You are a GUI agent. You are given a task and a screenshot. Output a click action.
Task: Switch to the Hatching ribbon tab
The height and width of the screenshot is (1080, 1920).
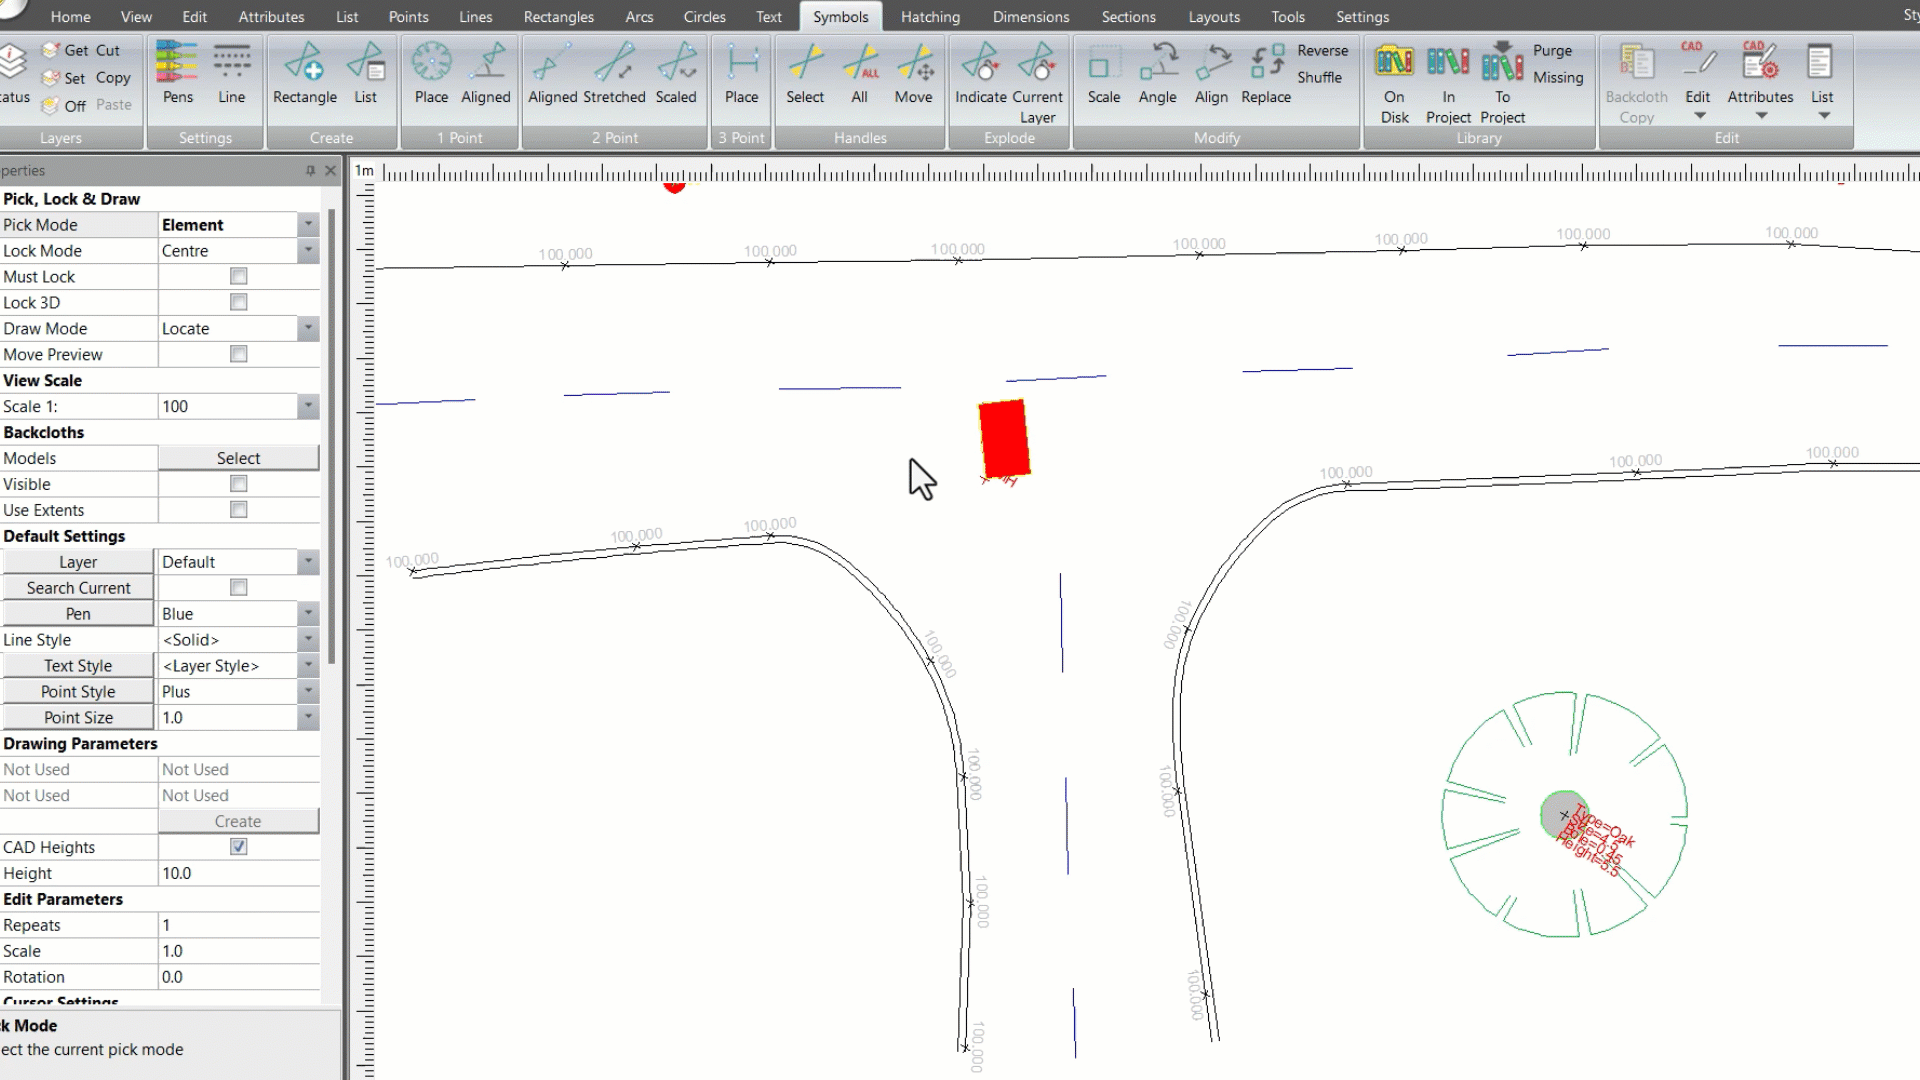[930, 16]
